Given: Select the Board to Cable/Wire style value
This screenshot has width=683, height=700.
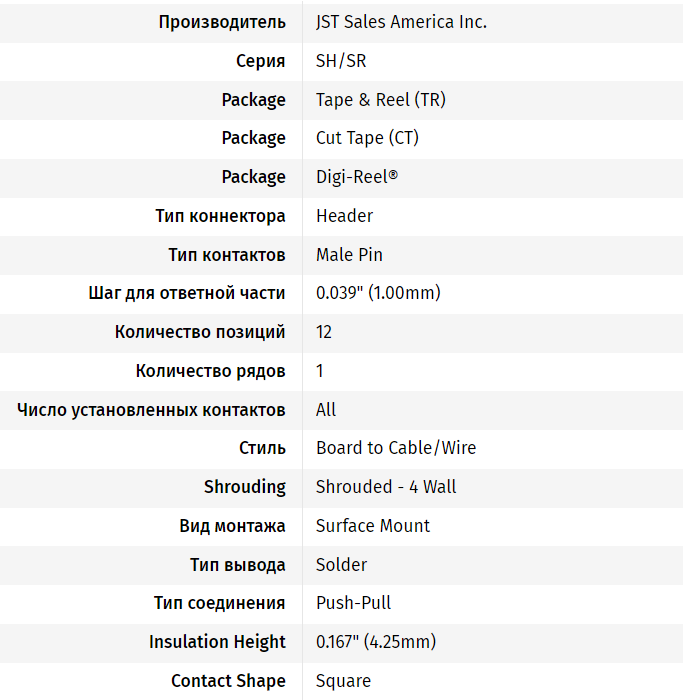Looking at the screenshot, I should click(396, 448).
